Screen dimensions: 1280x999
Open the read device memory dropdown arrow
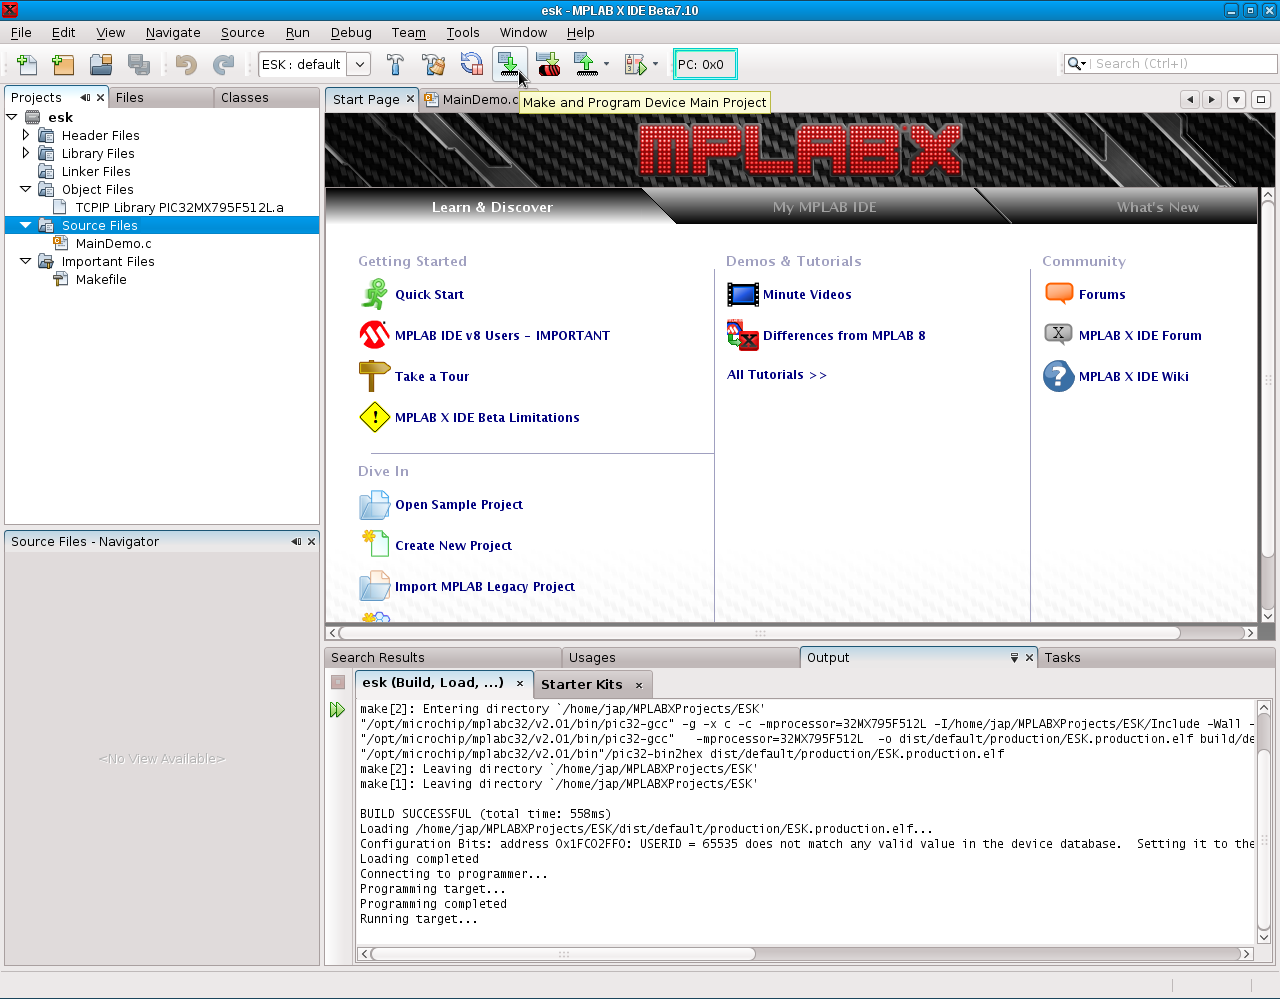click(606, 65)
